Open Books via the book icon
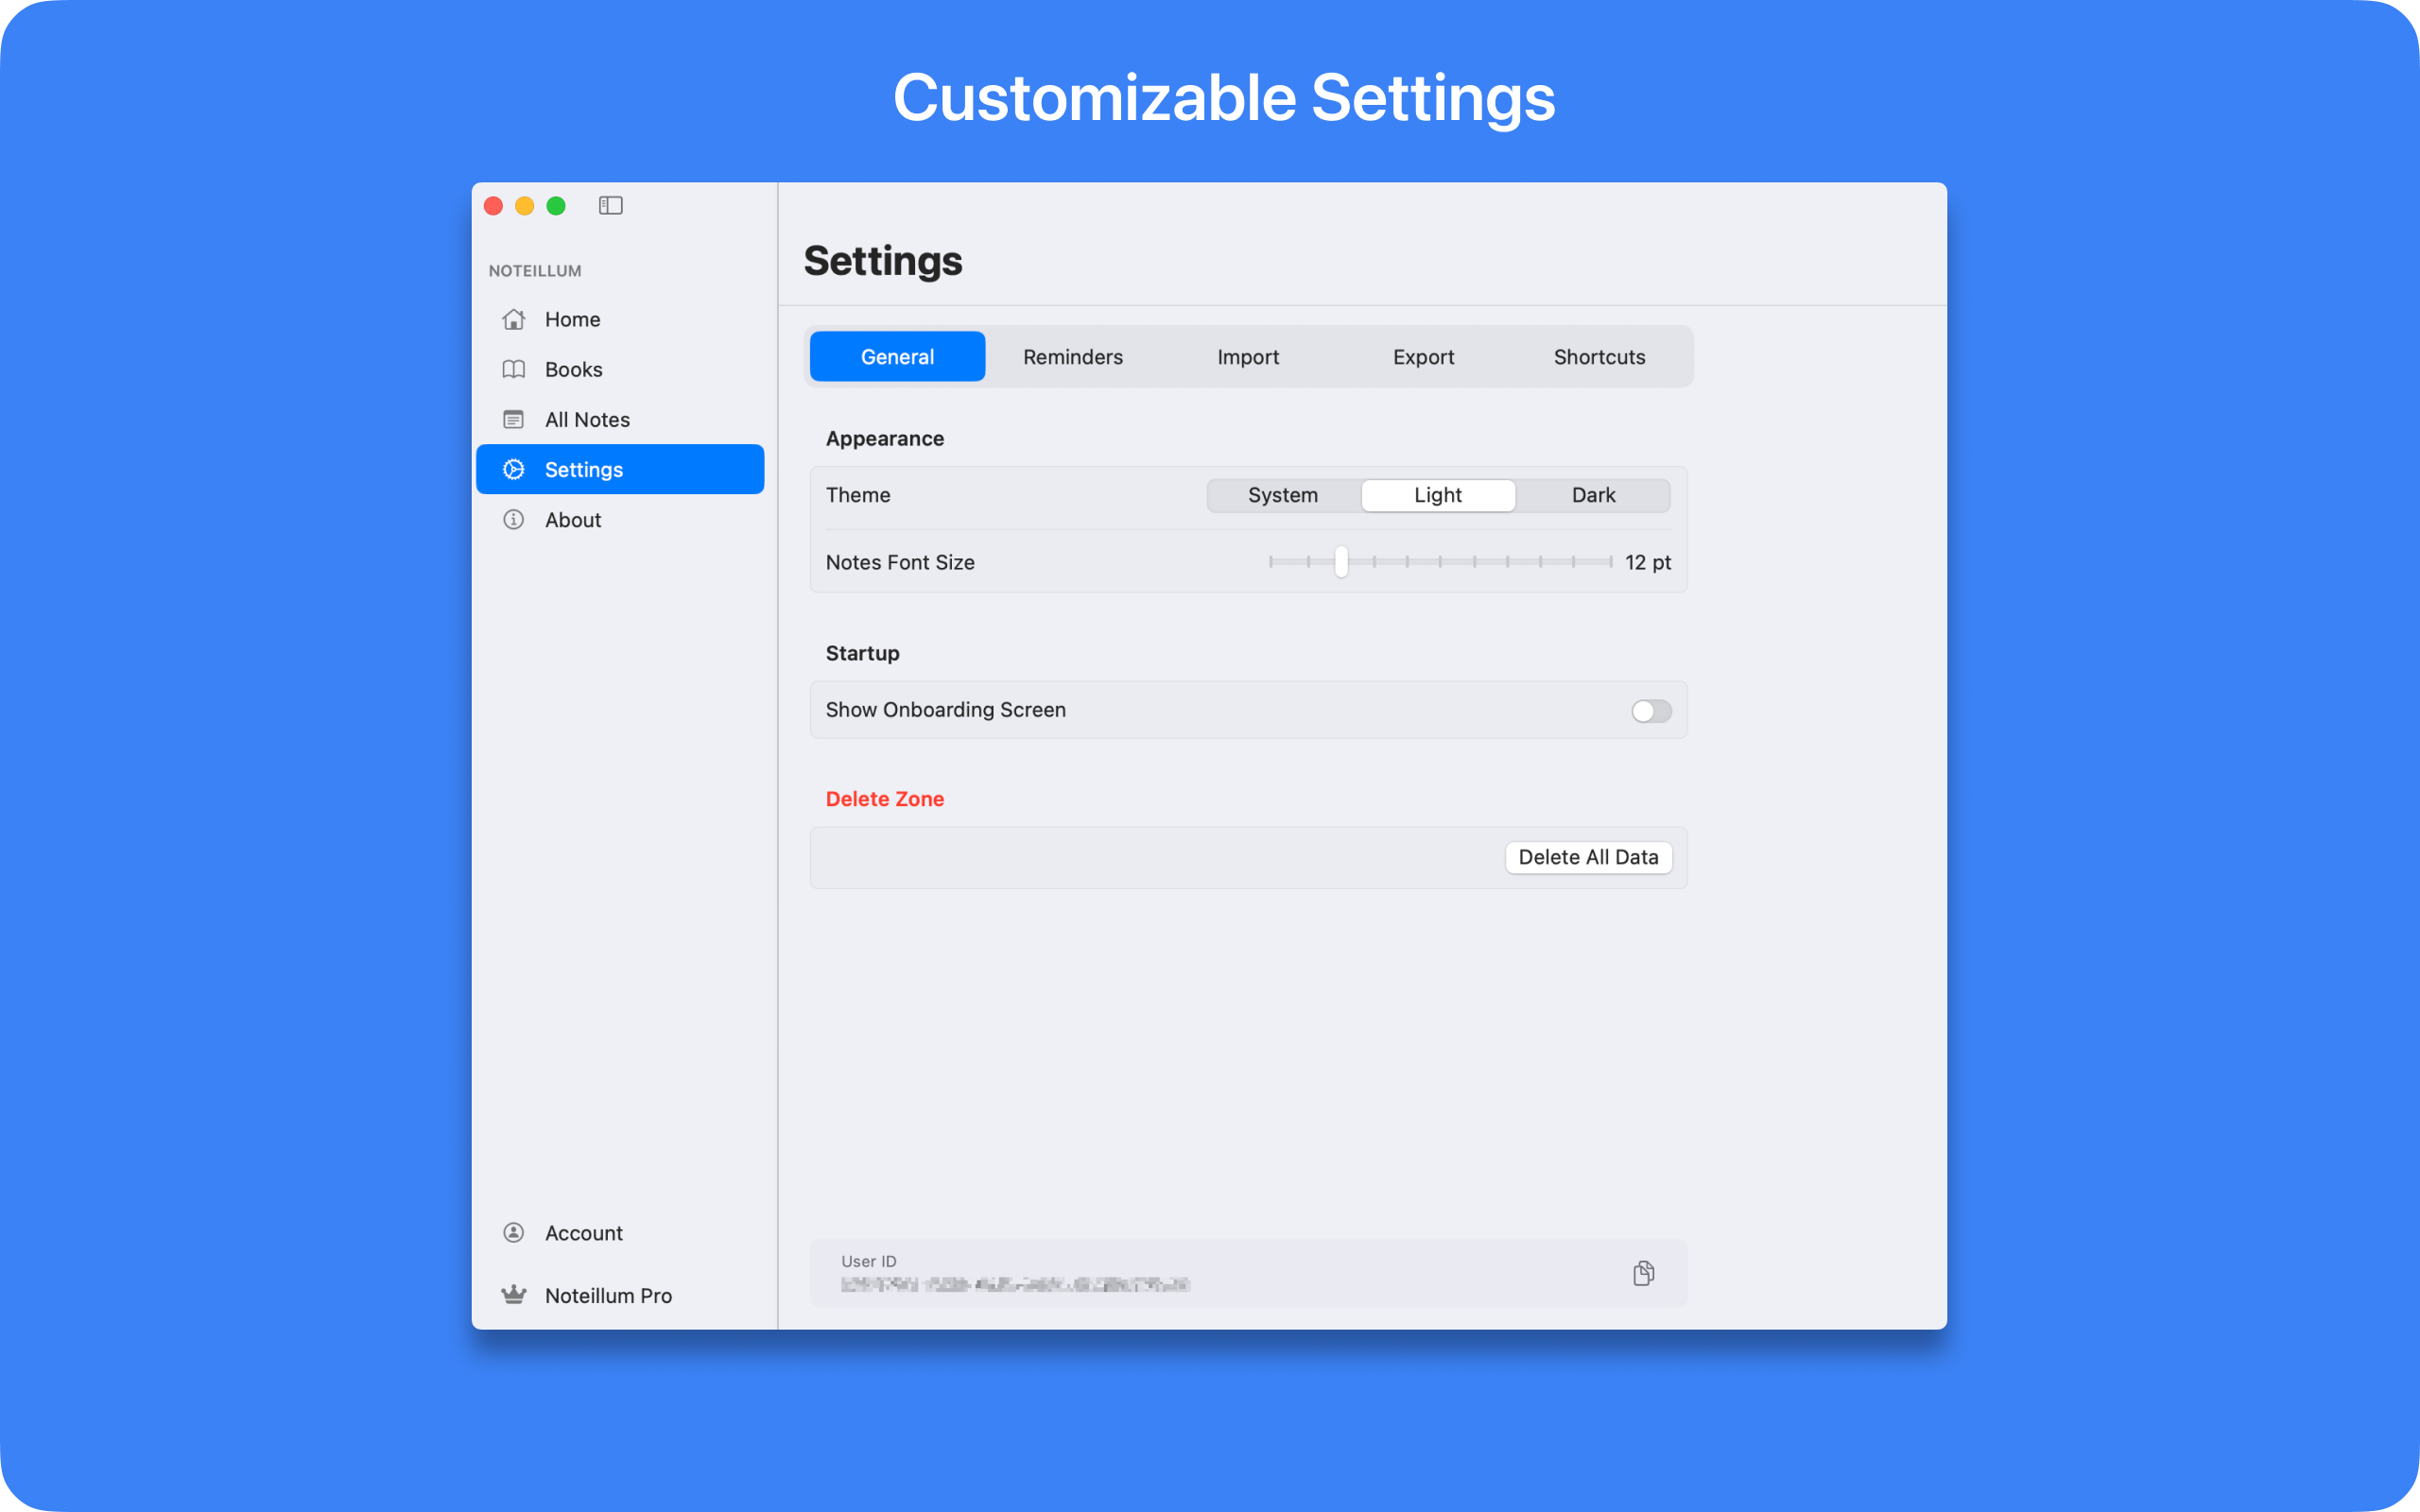This screenshot has height=1512, width=2420. pyautogui.click(x=513, y=369)
